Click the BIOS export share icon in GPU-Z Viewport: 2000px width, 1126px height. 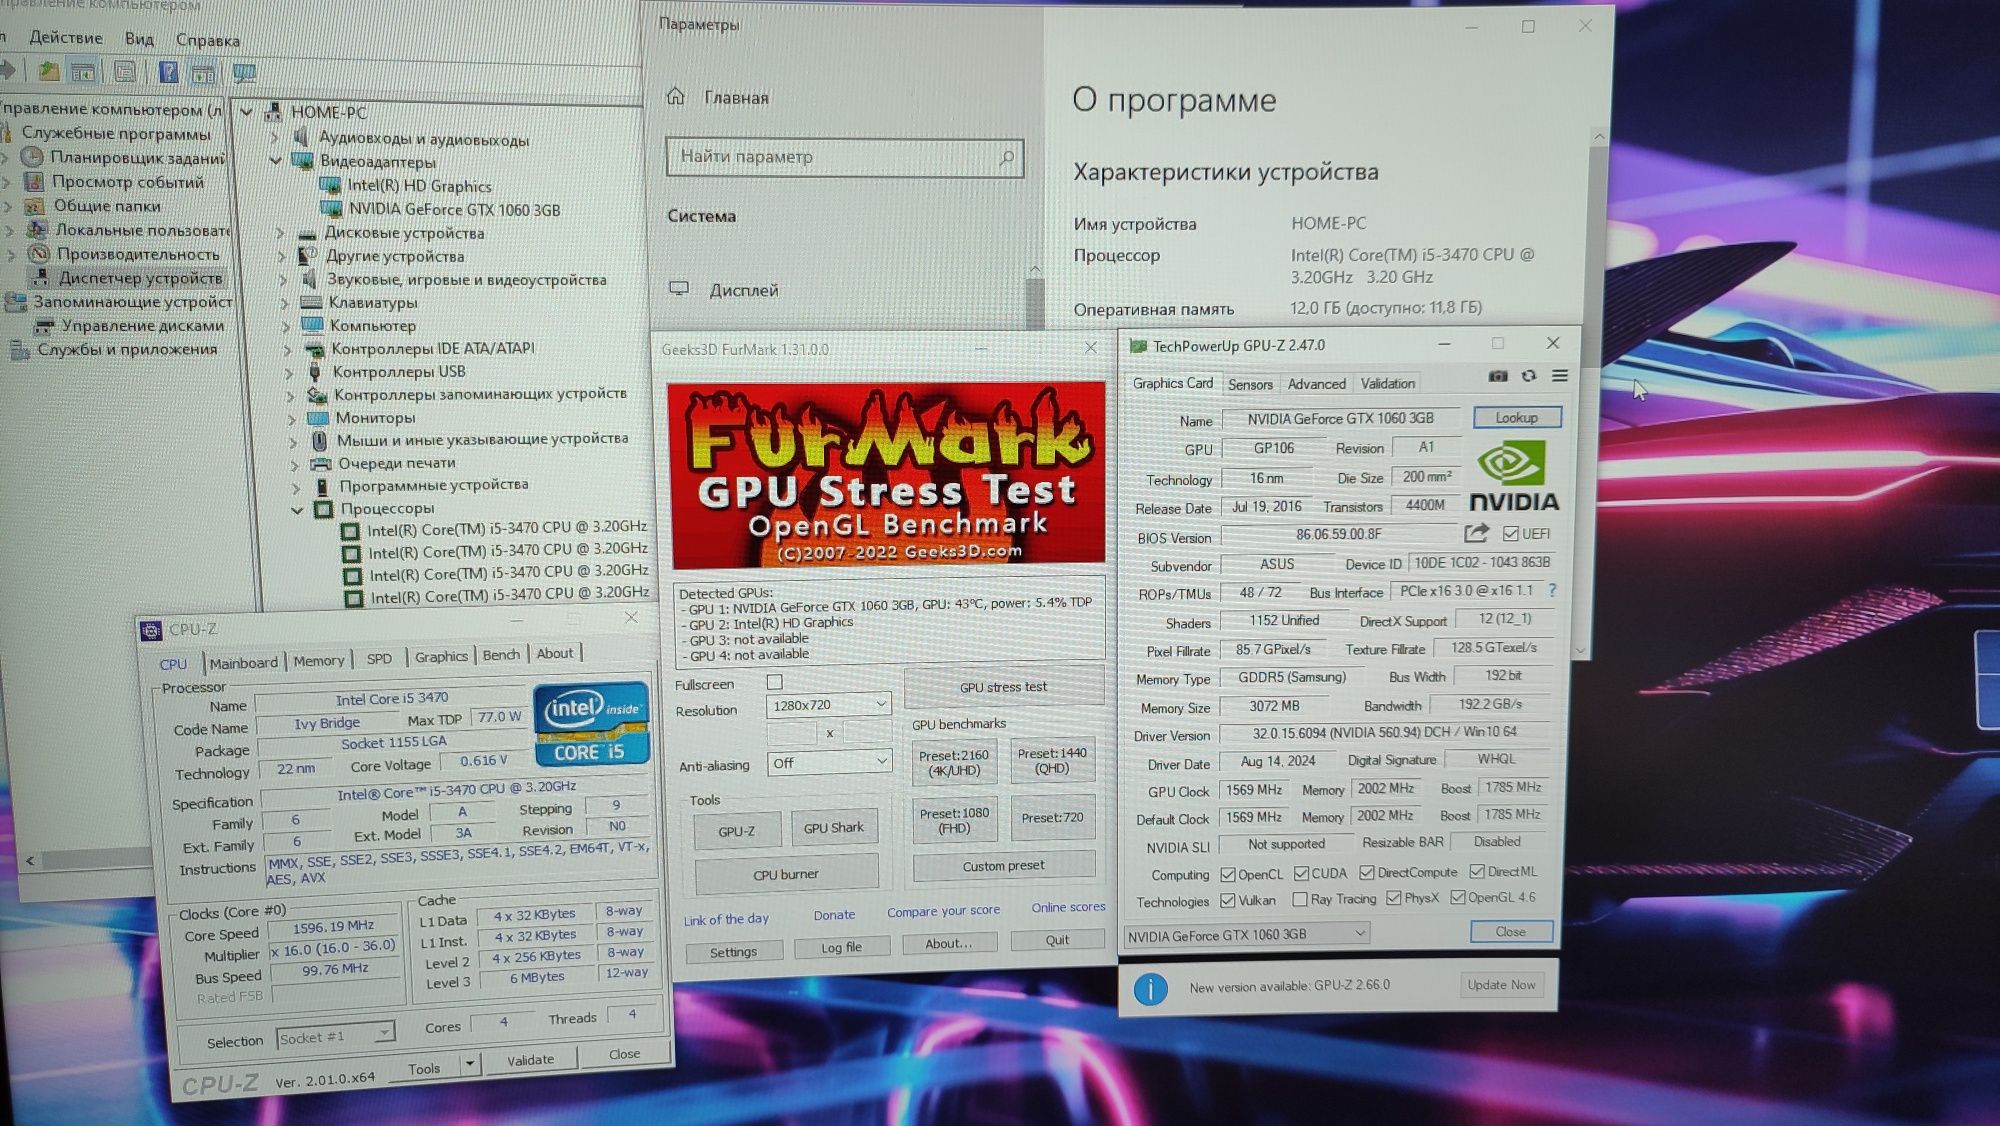coord(1476,533)
